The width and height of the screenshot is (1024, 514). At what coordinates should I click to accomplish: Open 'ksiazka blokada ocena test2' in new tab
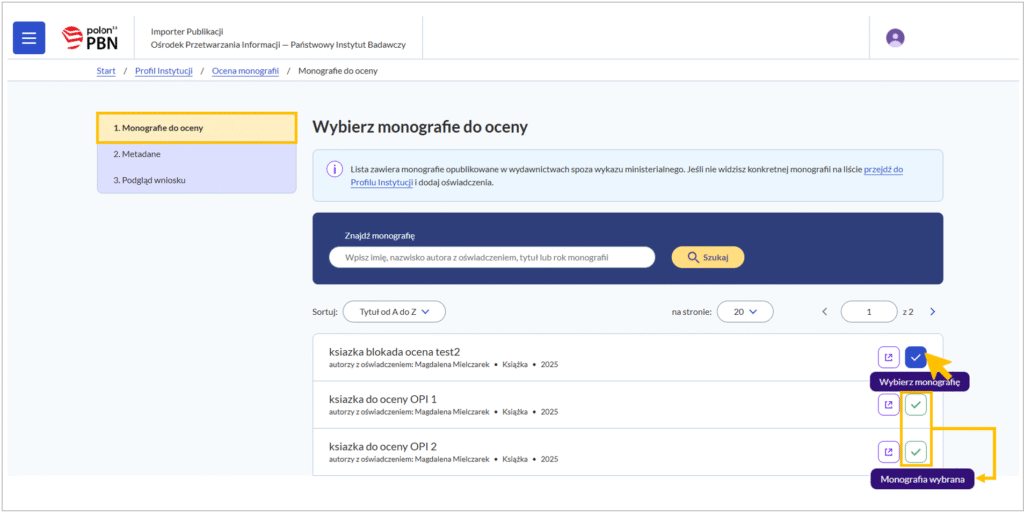point(888,357)
